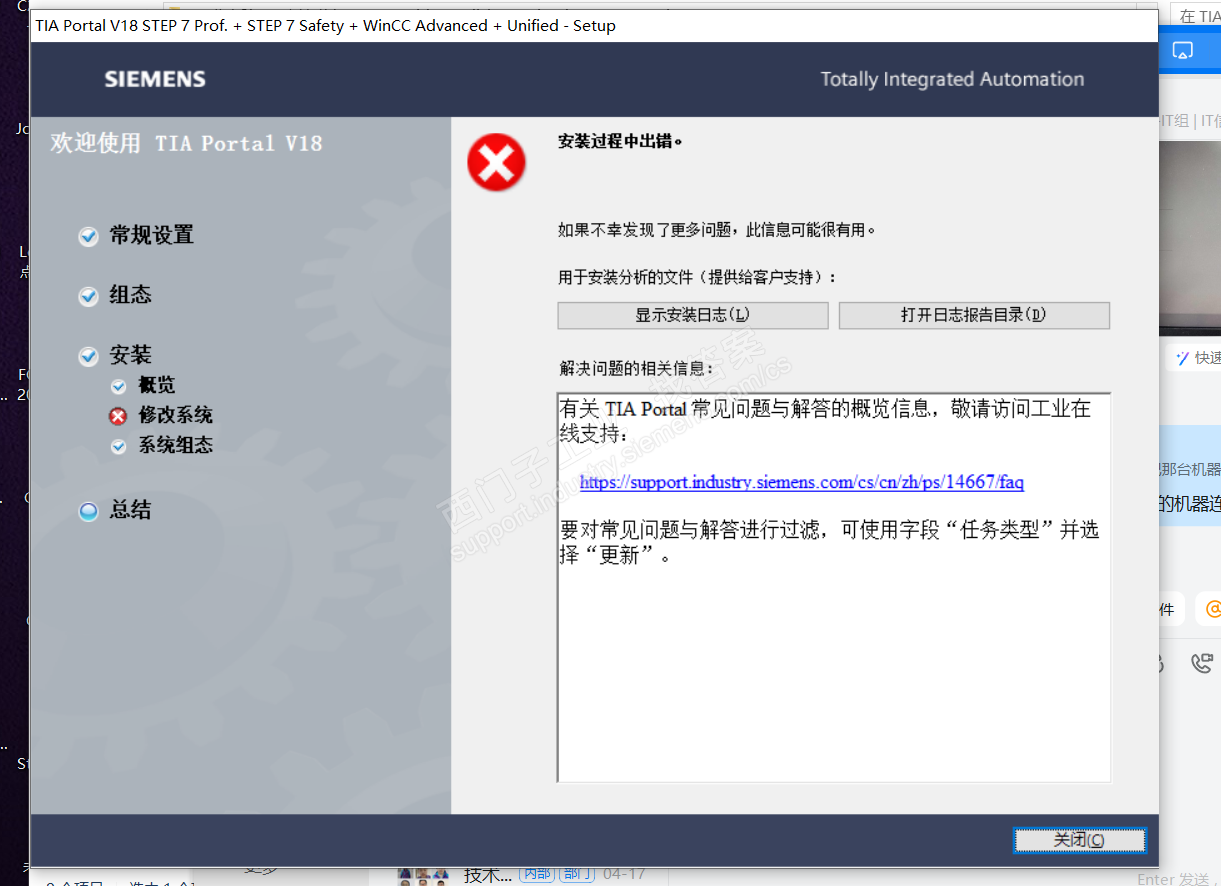Select the 组态 step
1221x886 pixels.
click(130, 295)
